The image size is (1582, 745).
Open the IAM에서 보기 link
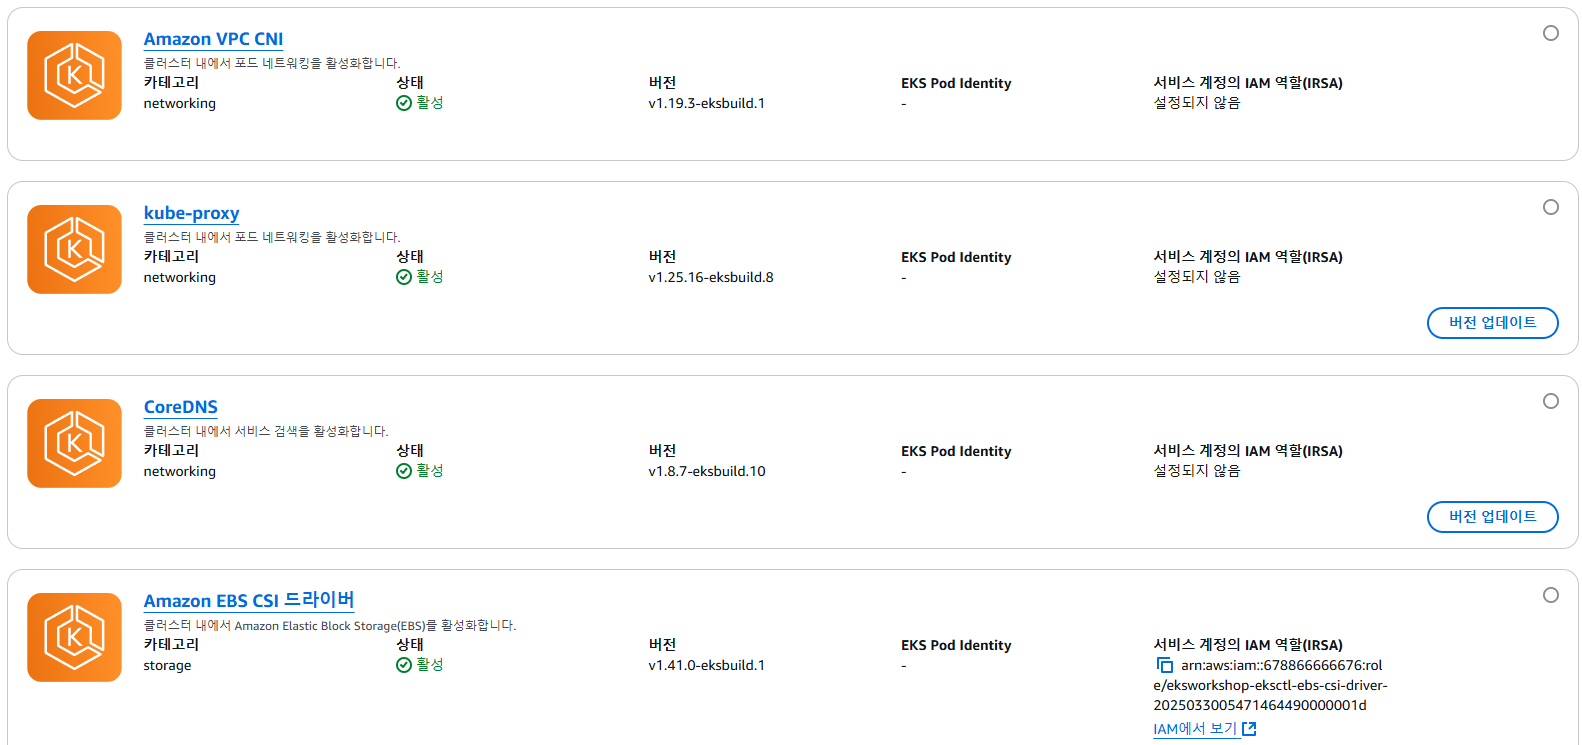tap(1195, 729)
